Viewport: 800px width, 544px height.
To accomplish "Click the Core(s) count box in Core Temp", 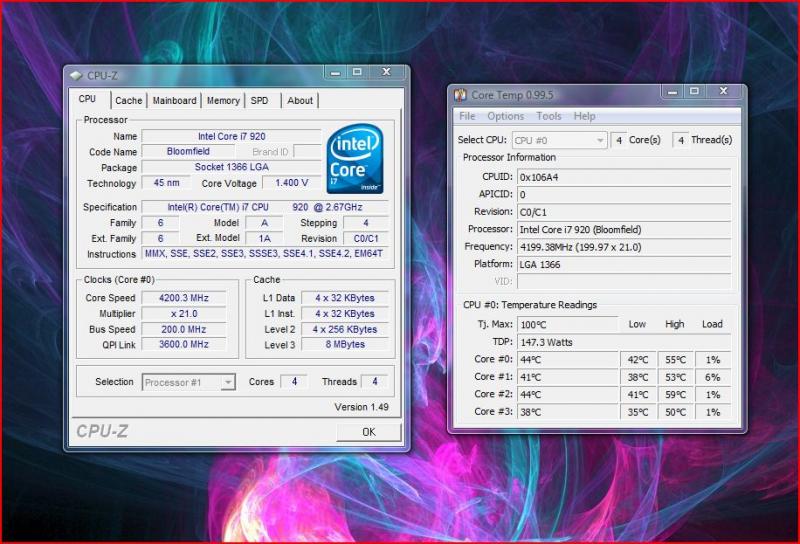I will click(x=619, y=140).
